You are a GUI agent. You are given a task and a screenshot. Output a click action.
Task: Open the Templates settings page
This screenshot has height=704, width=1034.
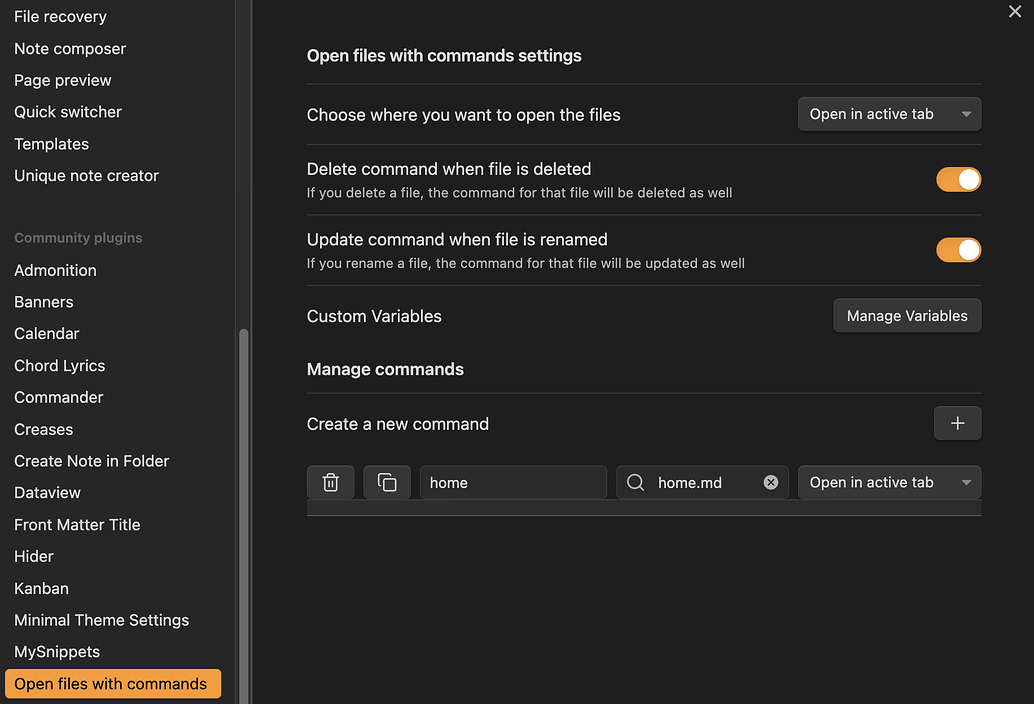[x=51, y=143]
